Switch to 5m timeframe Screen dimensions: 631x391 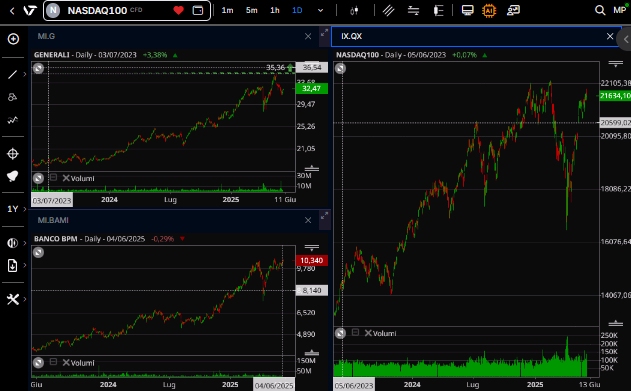coord(252,10)
